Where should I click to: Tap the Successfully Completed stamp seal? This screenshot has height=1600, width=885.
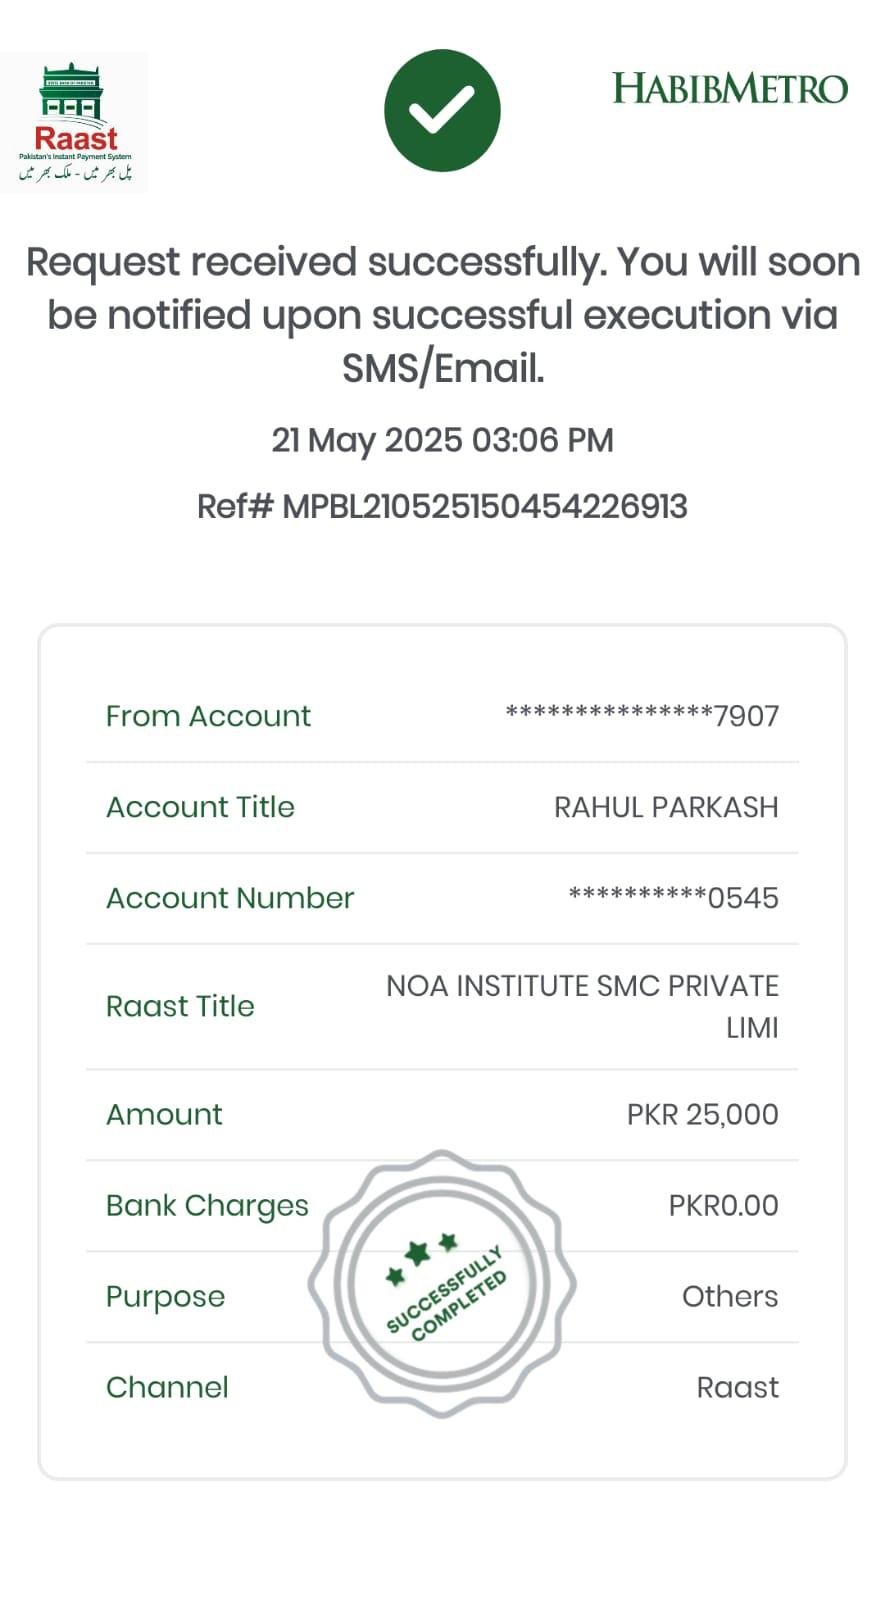442,1284
